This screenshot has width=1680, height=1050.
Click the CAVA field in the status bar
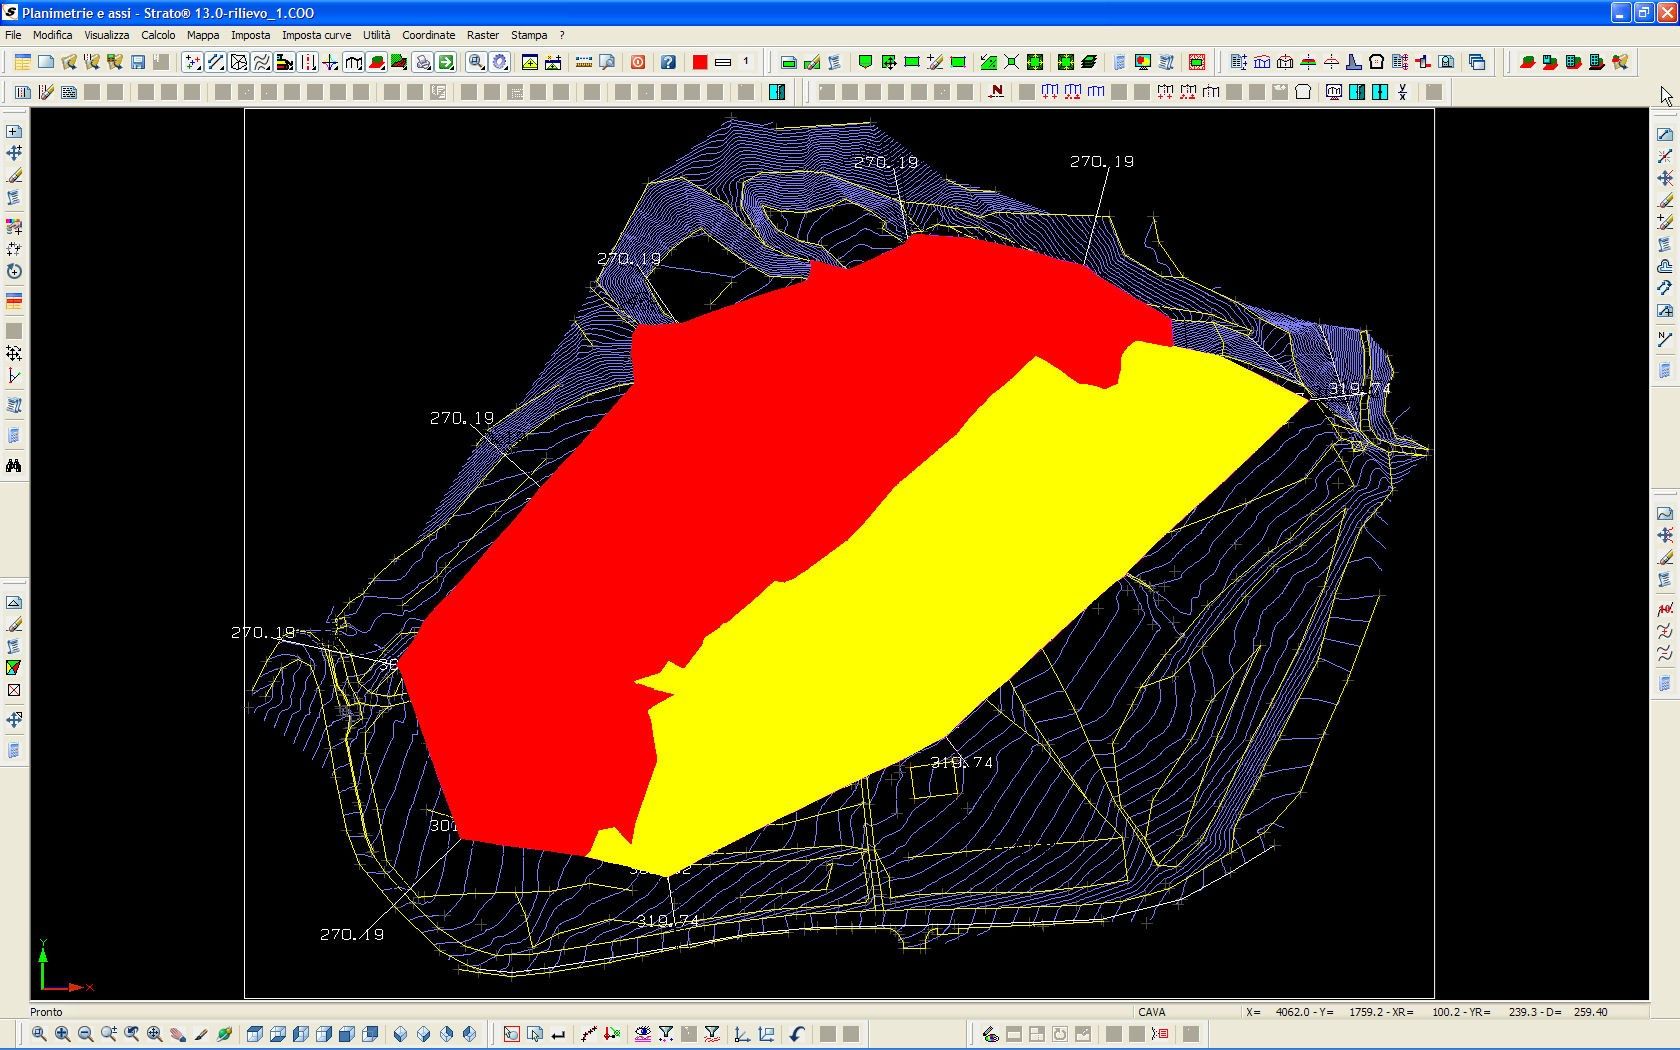coord(1152,1012)
